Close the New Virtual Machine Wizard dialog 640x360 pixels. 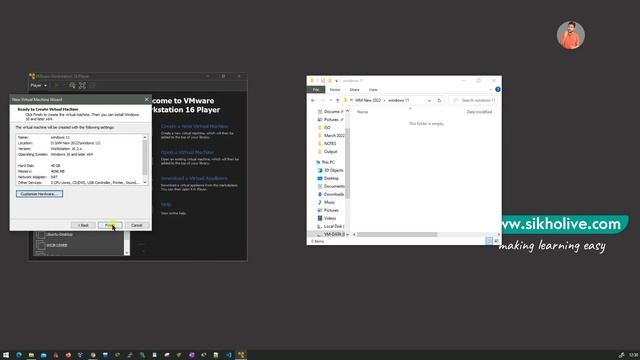147,99
